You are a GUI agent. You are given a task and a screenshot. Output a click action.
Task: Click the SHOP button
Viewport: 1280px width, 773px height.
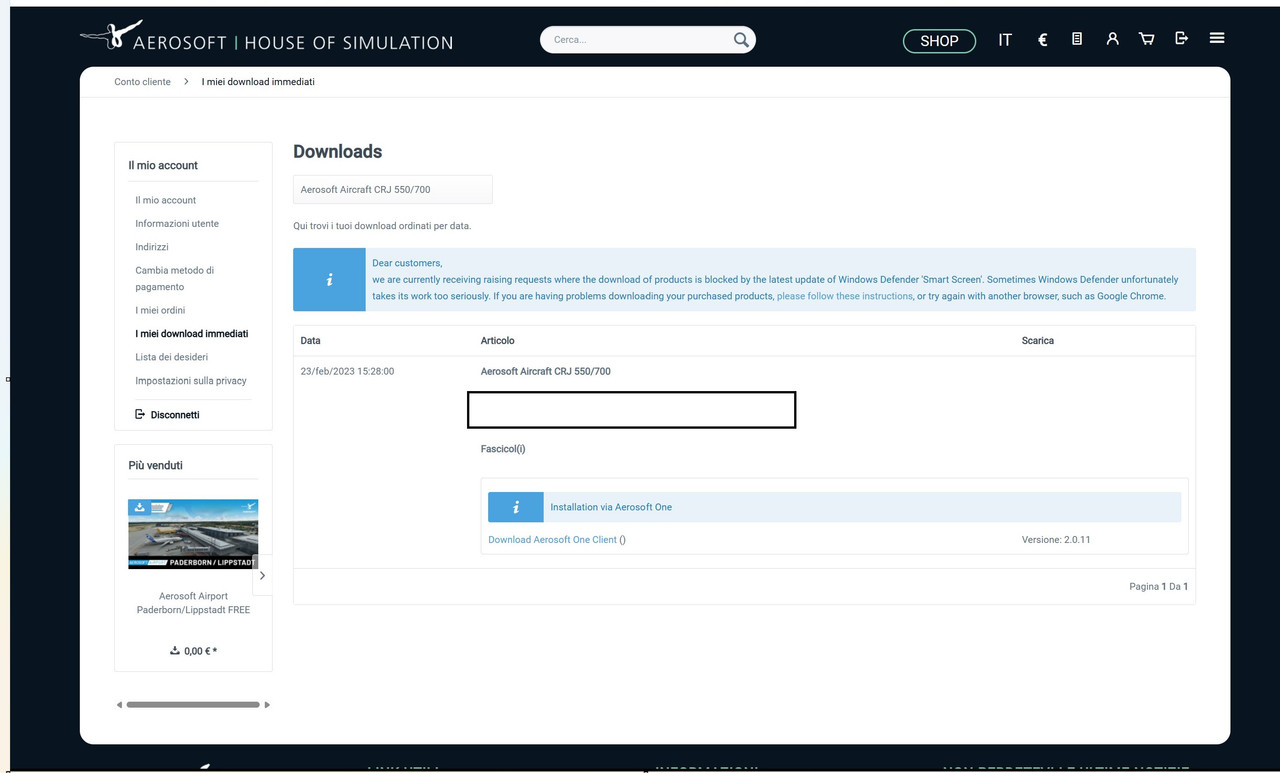(939, 41)
